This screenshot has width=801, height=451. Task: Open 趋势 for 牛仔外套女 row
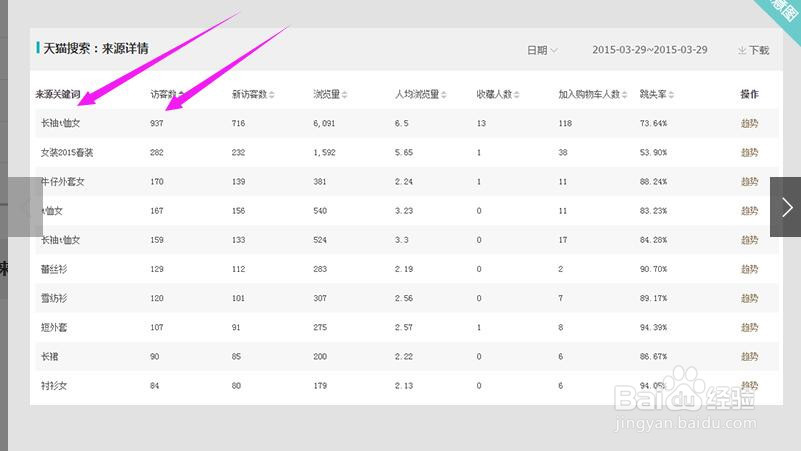(749, 181)
